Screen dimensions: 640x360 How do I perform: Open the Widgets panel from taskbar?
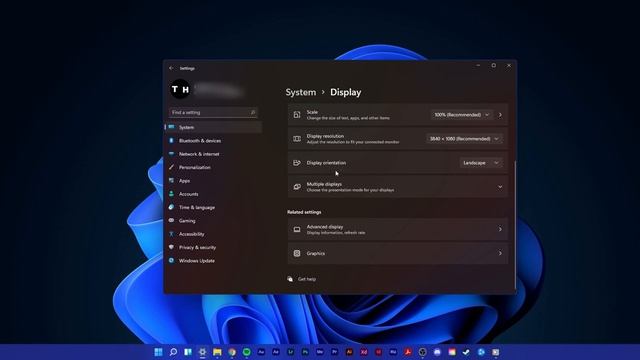tap(188, 352)
